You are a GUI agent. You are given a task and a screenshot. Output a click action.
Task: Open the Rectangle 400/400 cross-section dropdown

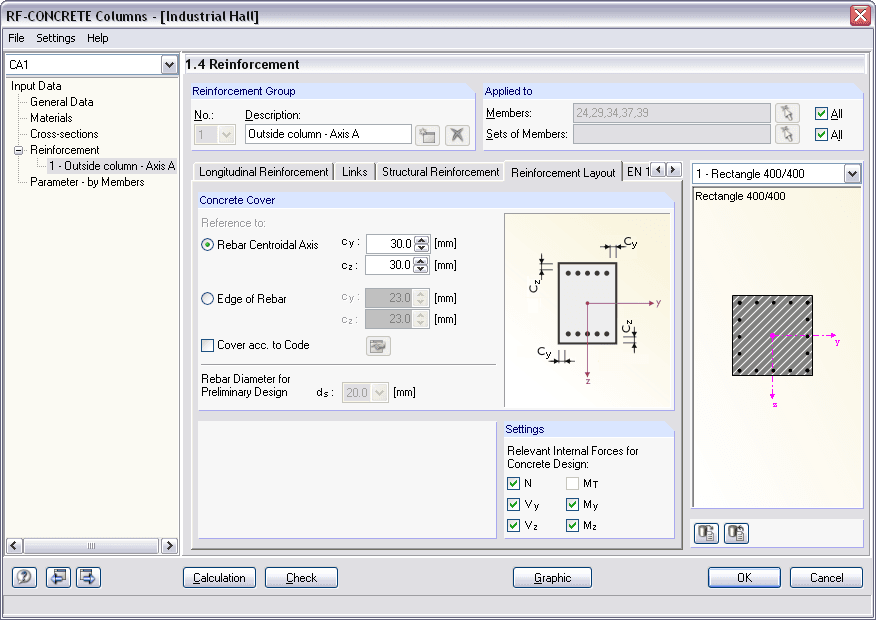point(852,174)
